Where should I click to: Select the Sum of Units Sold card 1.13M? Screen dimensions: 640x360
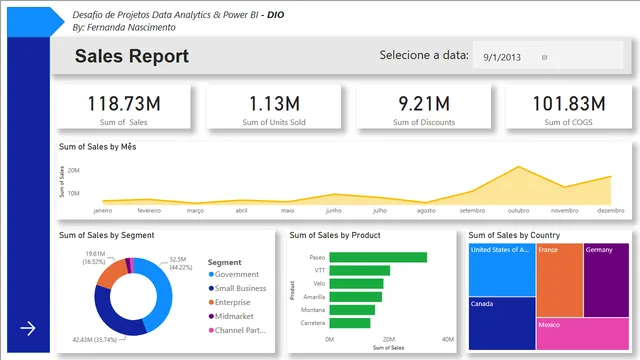click(x=274, y=107)
